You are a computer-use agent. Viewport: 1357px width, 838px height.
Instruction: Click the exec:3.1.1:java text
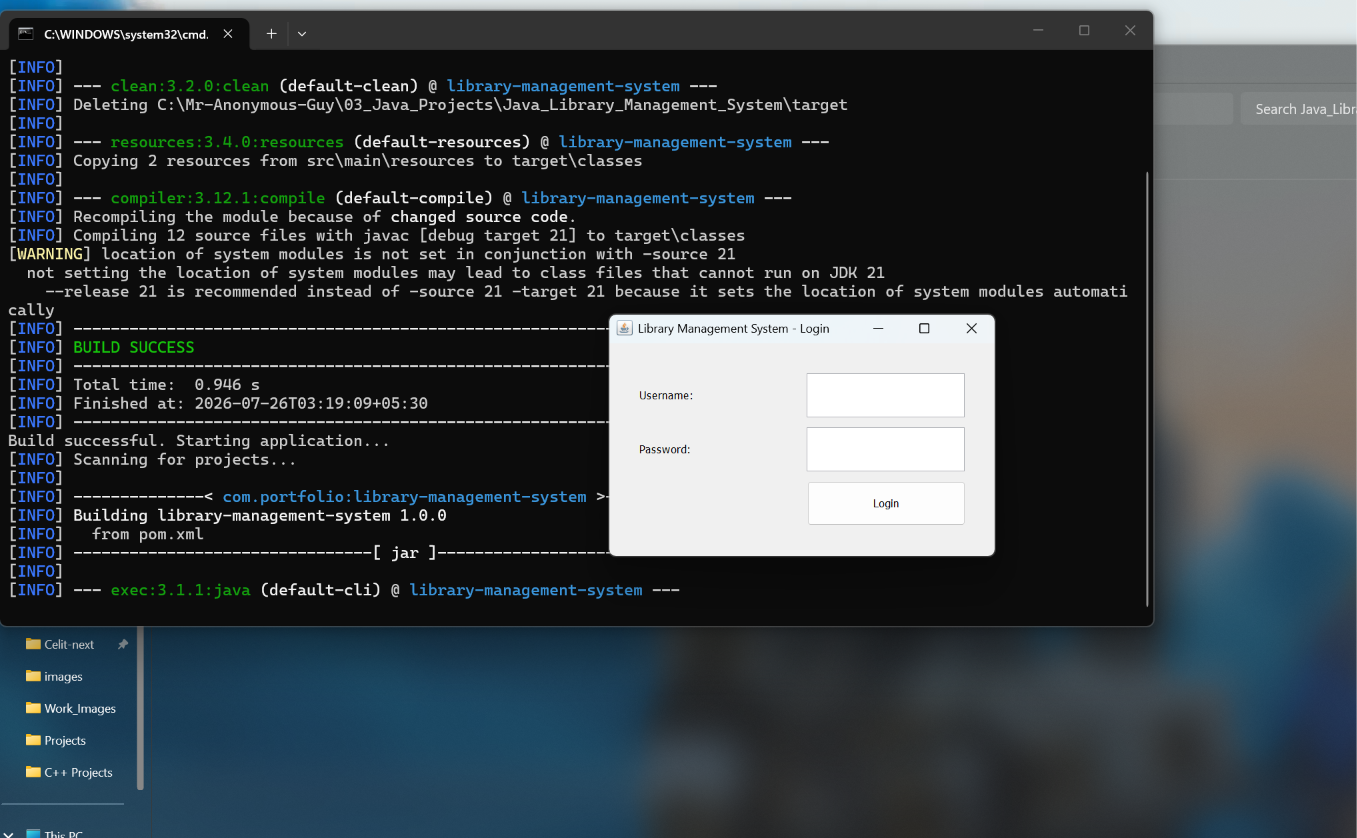click(180, 590)
